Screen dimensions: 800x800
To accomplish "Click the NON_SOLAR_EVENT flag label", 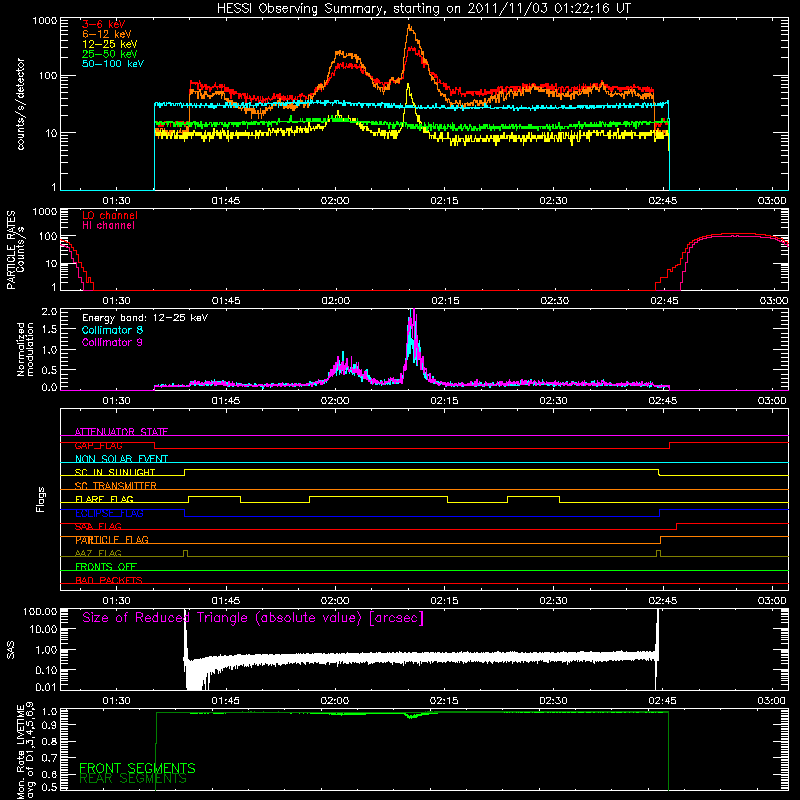I will point(121,459).
